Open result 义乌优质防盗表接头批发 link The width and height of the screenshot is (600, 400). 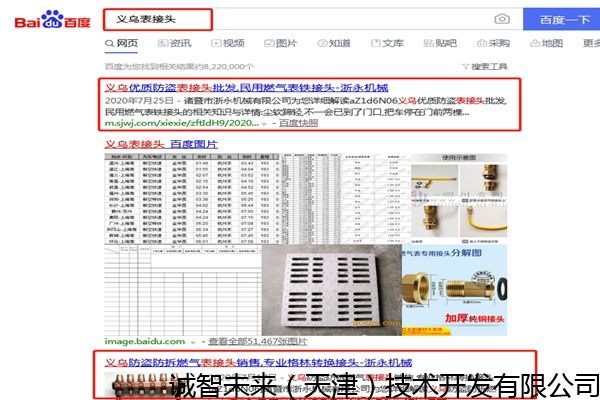pos(246,88)
